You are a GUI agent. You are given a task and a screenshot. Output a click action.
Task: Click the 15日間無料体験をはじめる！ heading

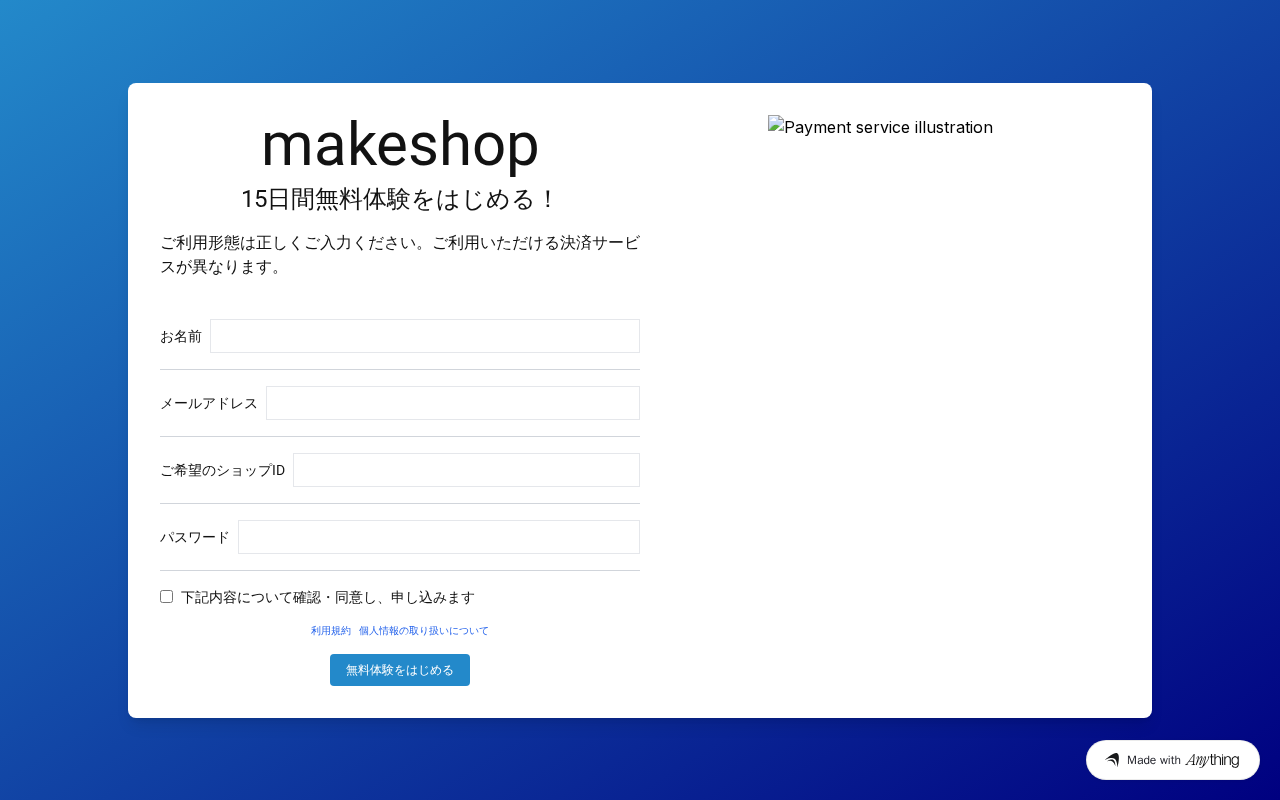[400, 199]
